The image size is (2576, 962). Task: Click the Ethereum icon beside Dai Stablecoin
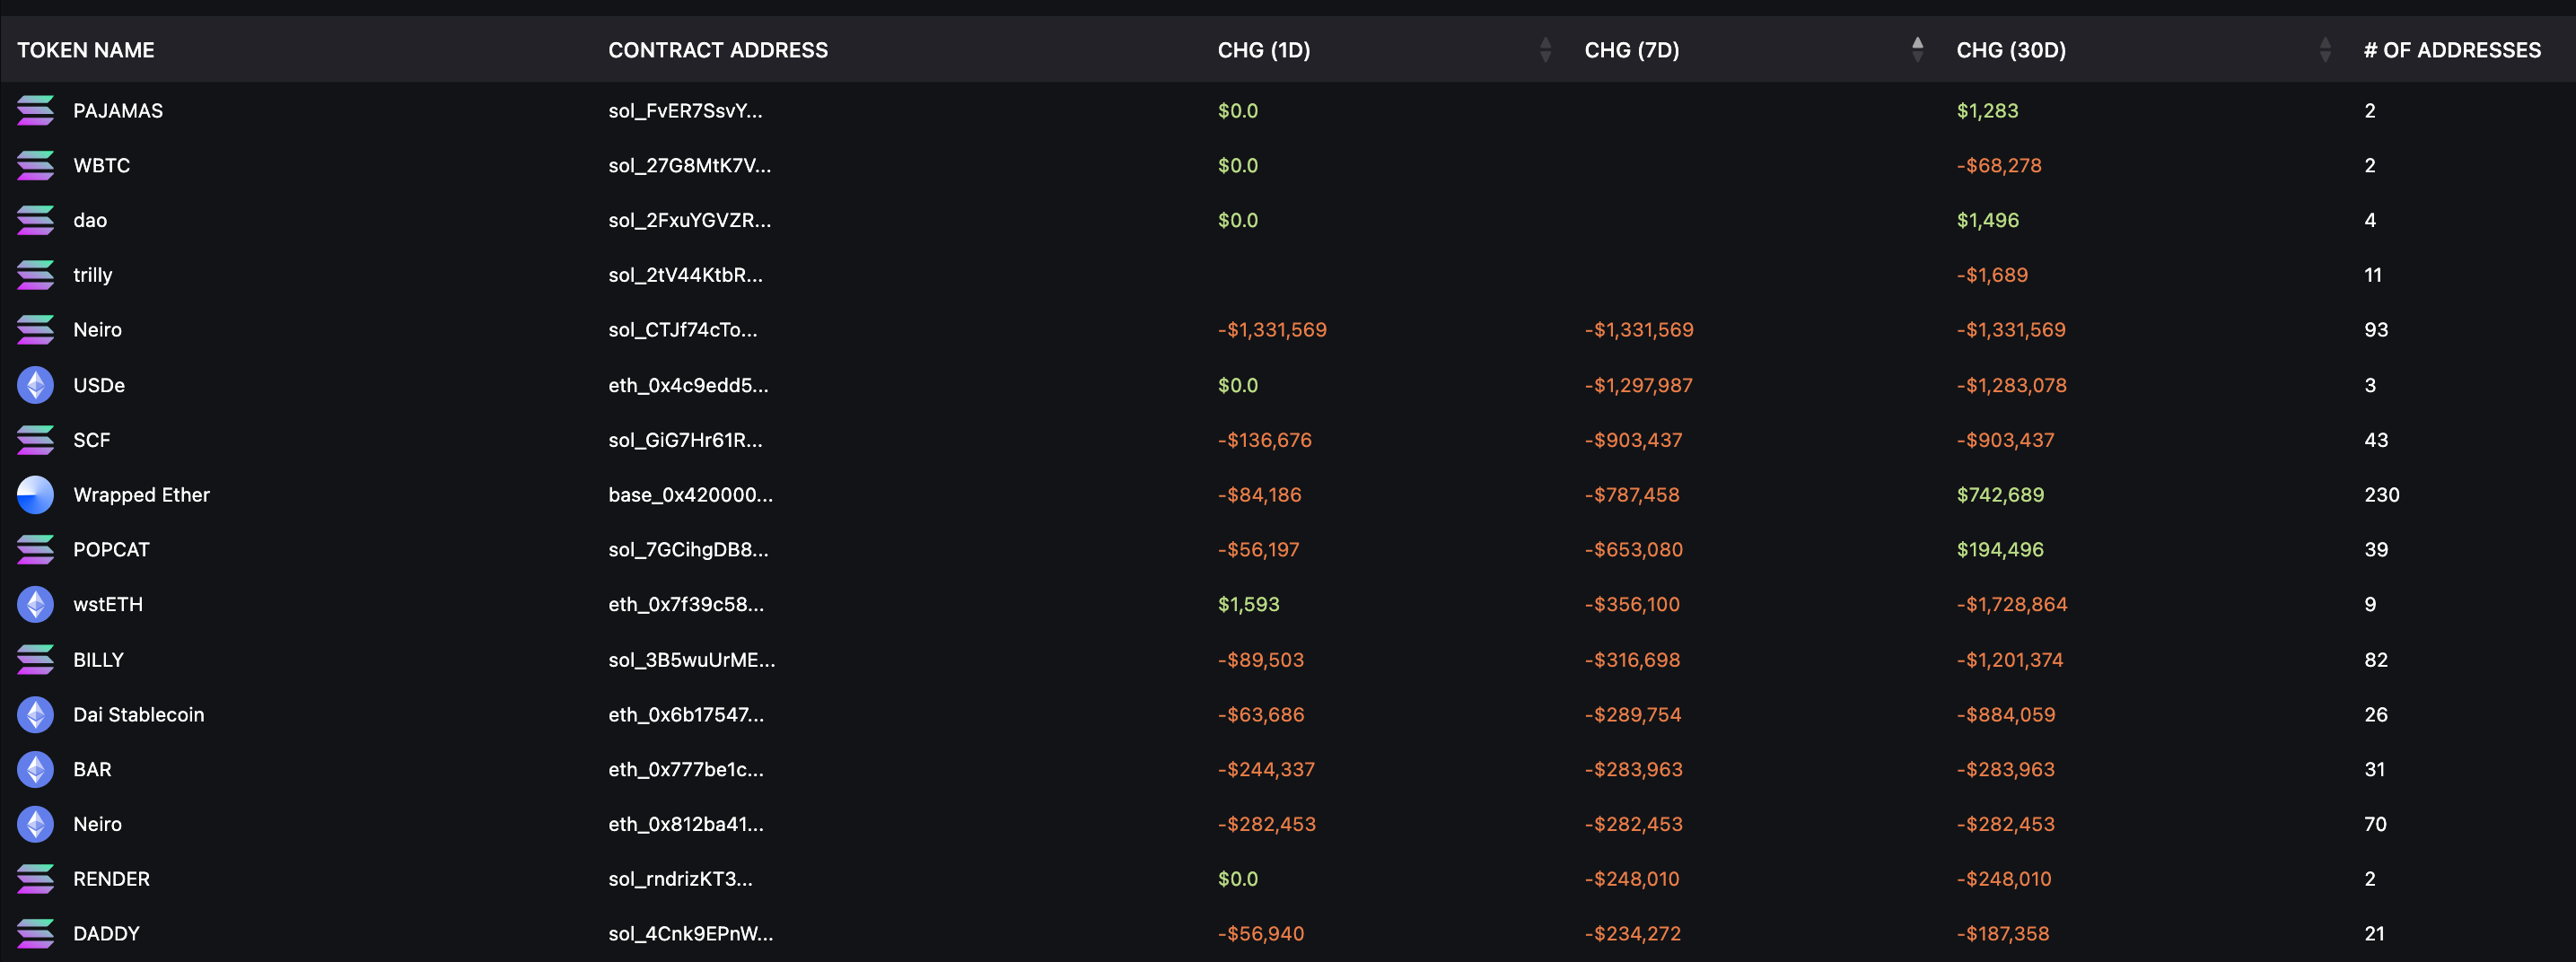(x=35, y=715)
